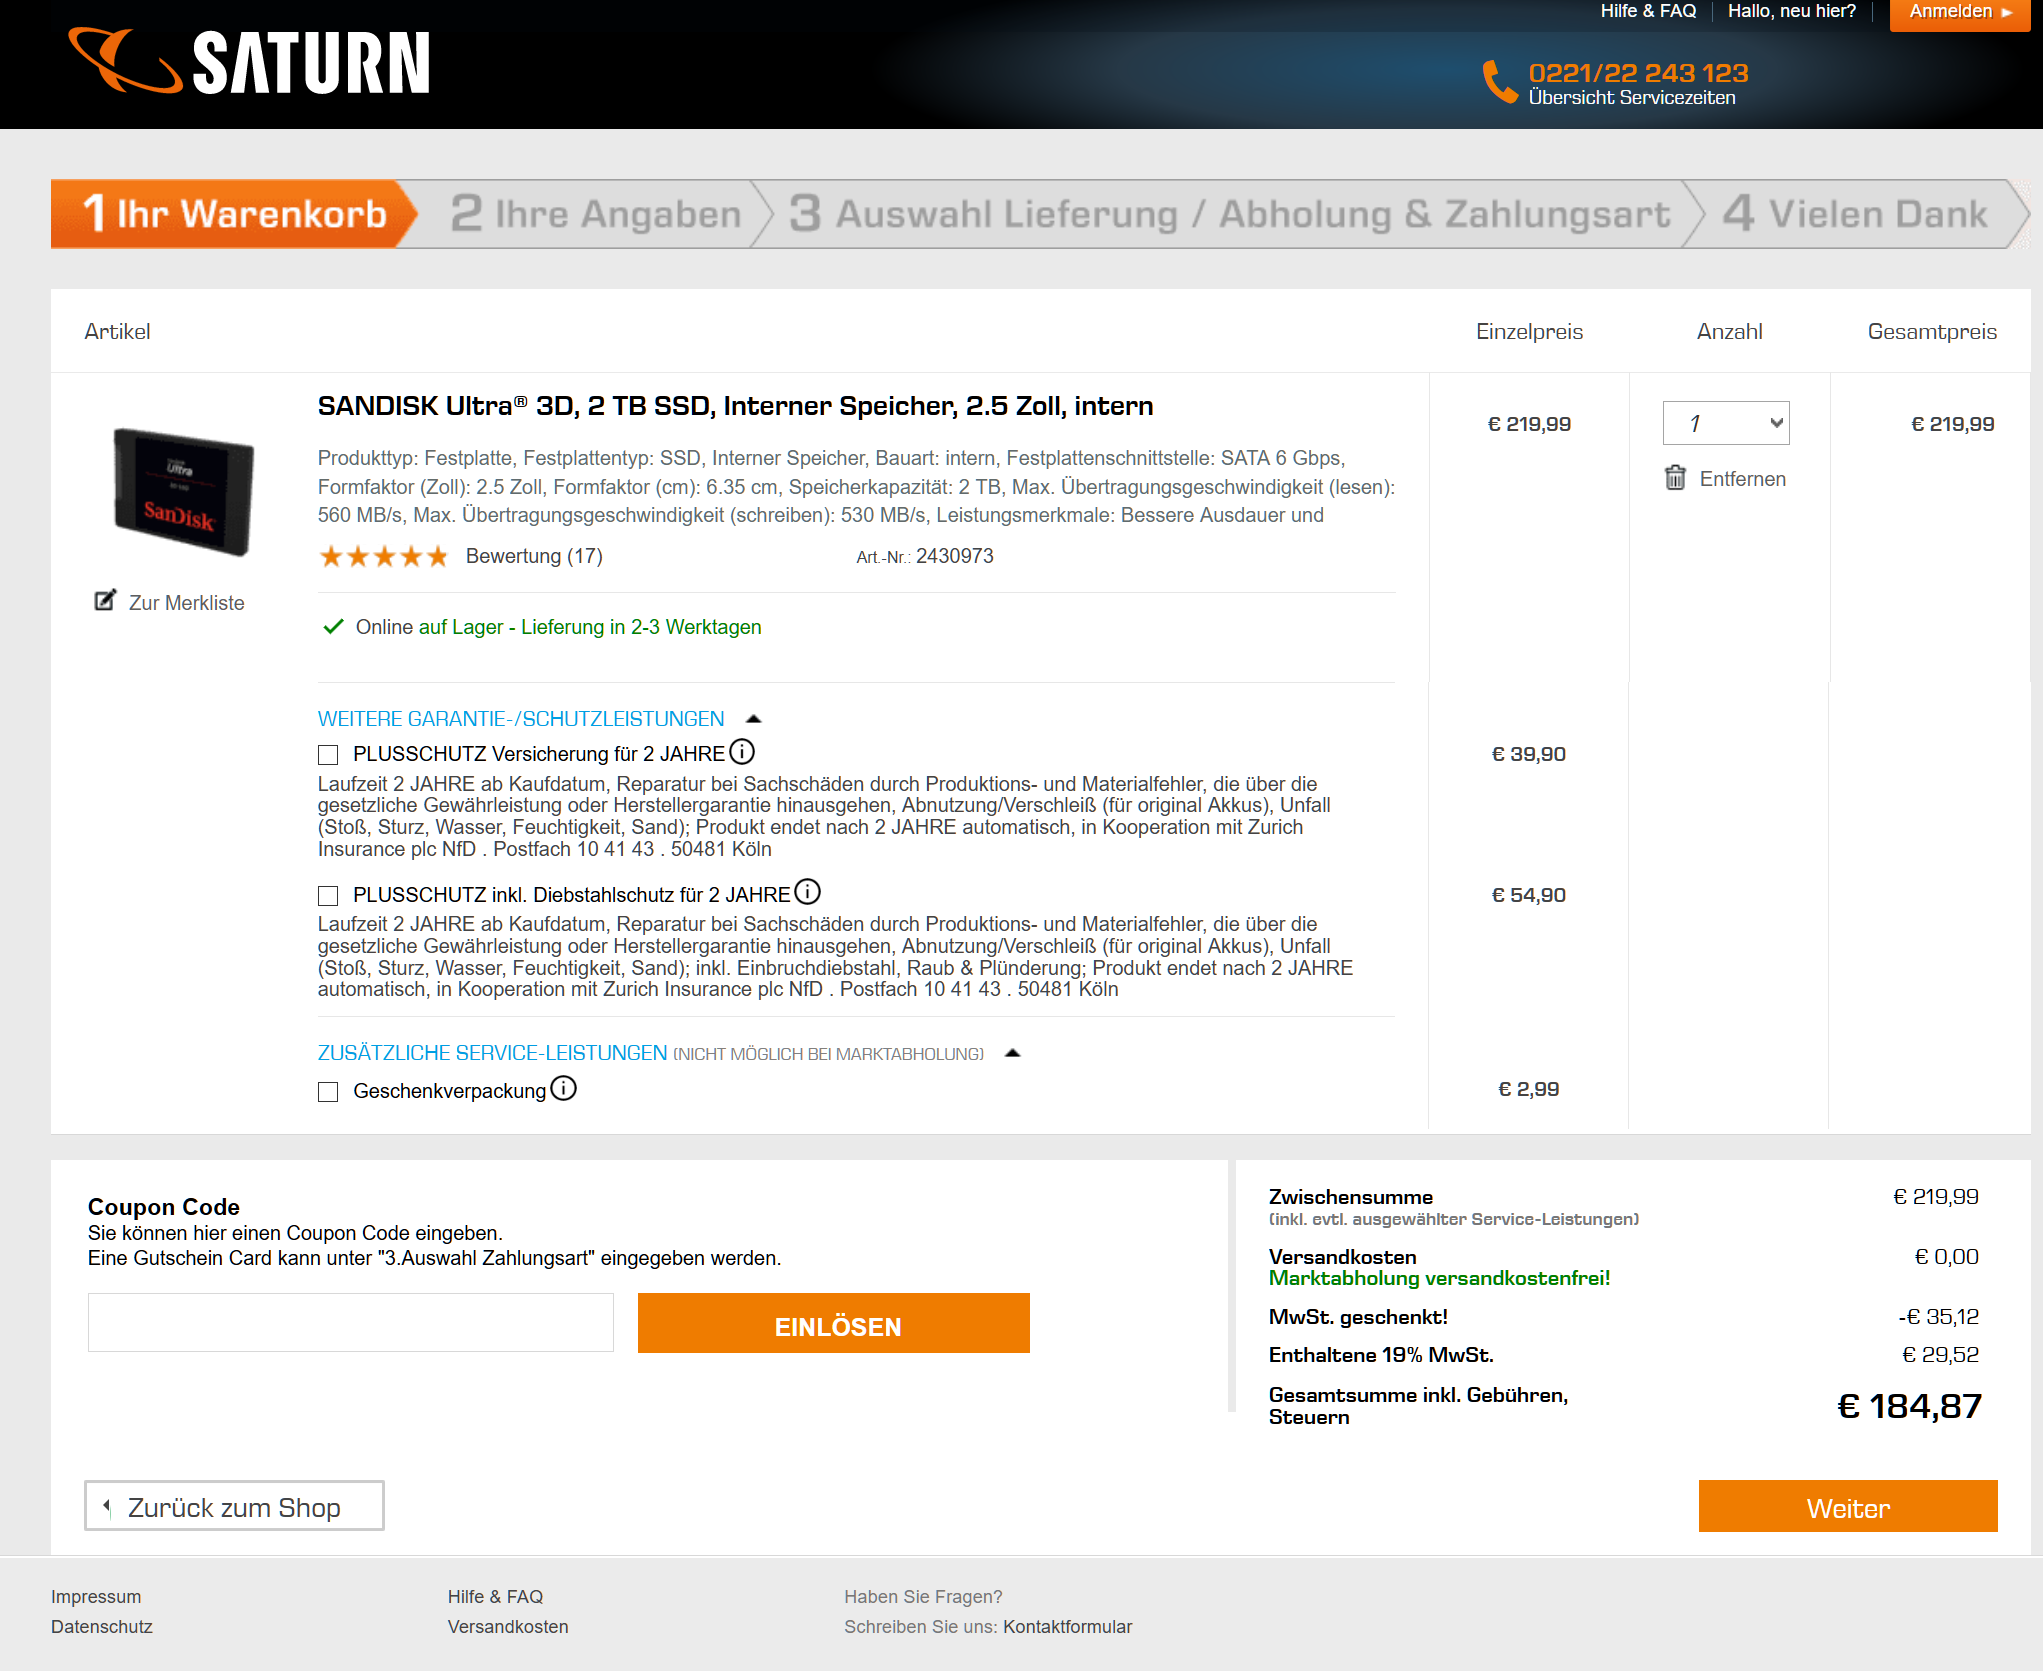
Task: Select step 2 Ihre Angaben
Action: (596, 214)
